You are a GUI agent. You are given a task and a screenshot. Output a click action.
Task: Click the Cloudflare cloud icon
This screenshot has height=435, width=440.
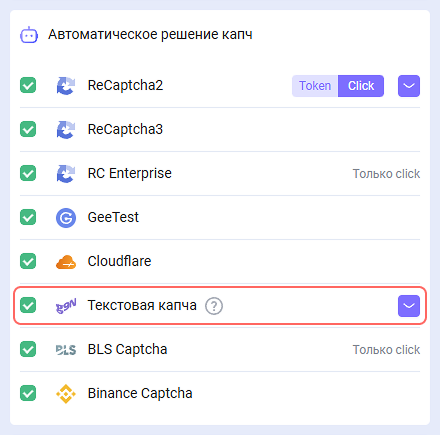tap(66, 262)
